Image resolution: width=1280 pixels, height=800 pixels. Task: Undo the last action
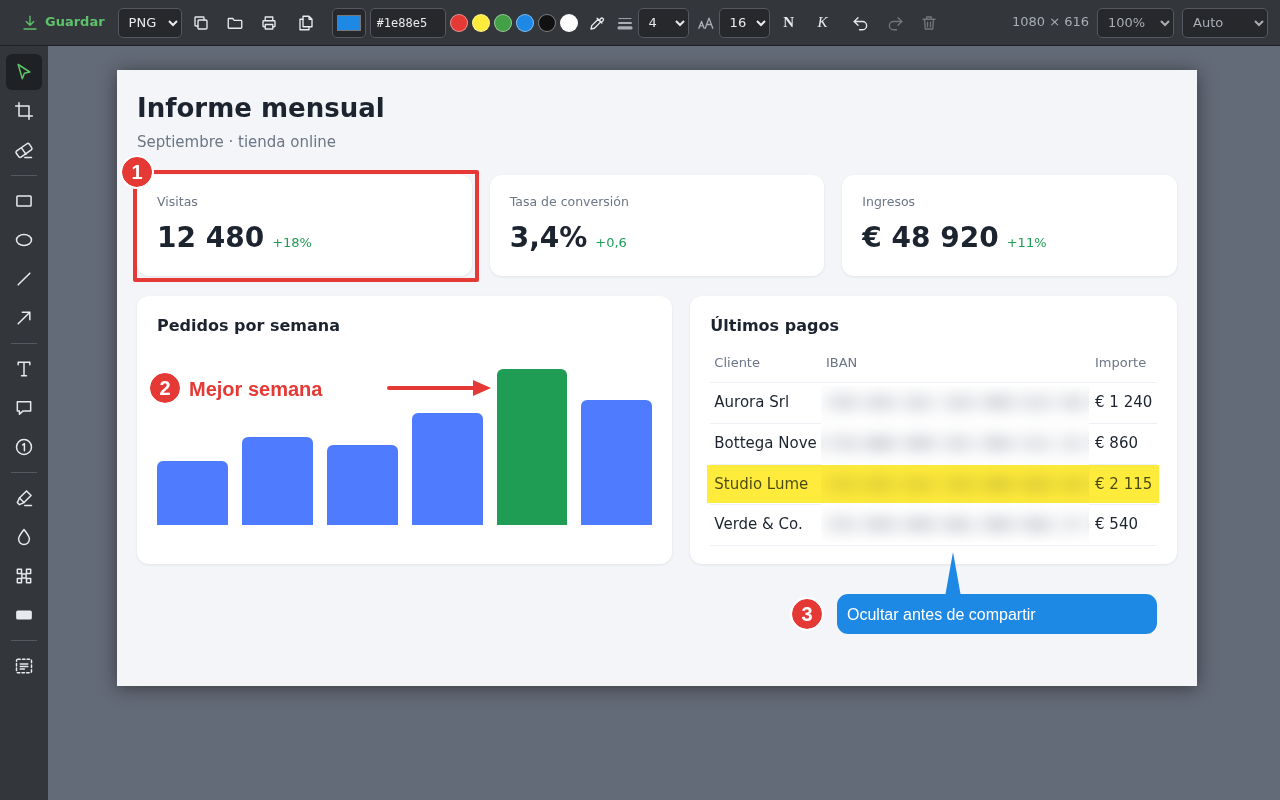860,23
